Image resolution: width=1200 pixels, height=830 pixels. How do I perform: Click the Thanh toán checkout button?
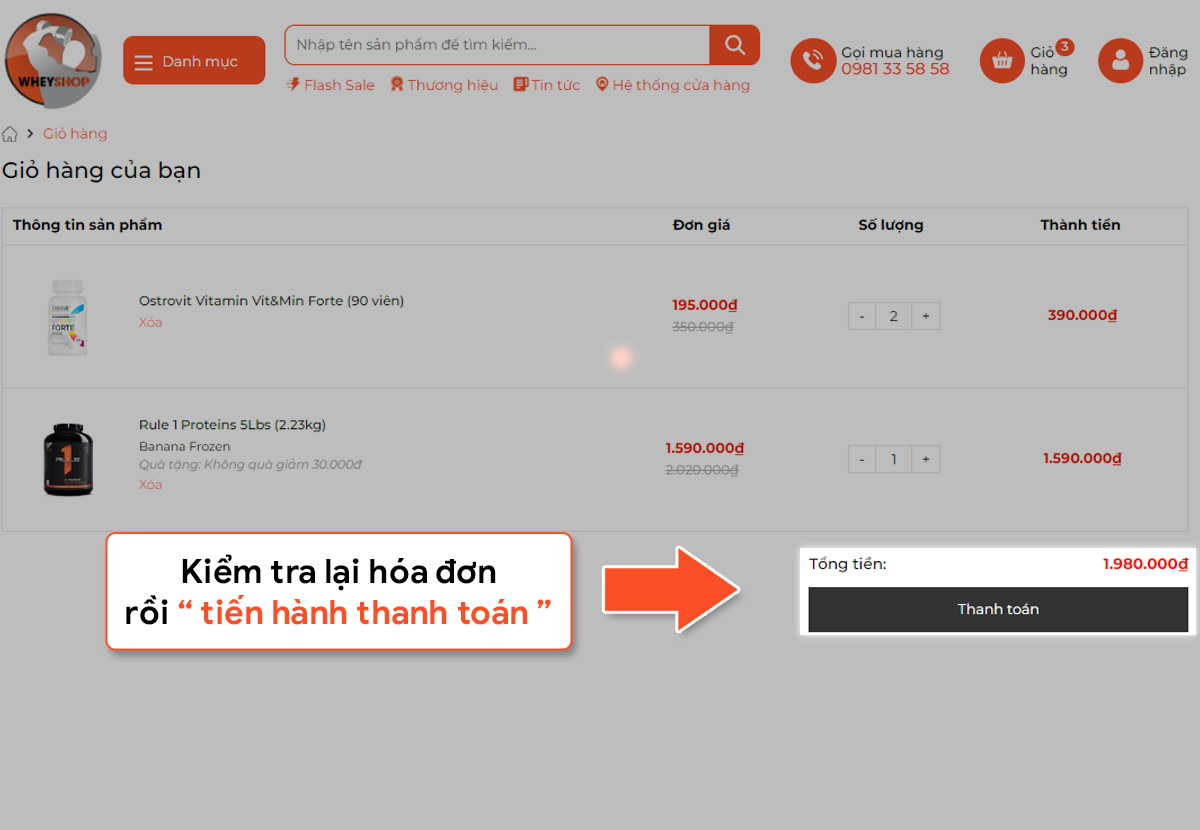pos(998,609)
